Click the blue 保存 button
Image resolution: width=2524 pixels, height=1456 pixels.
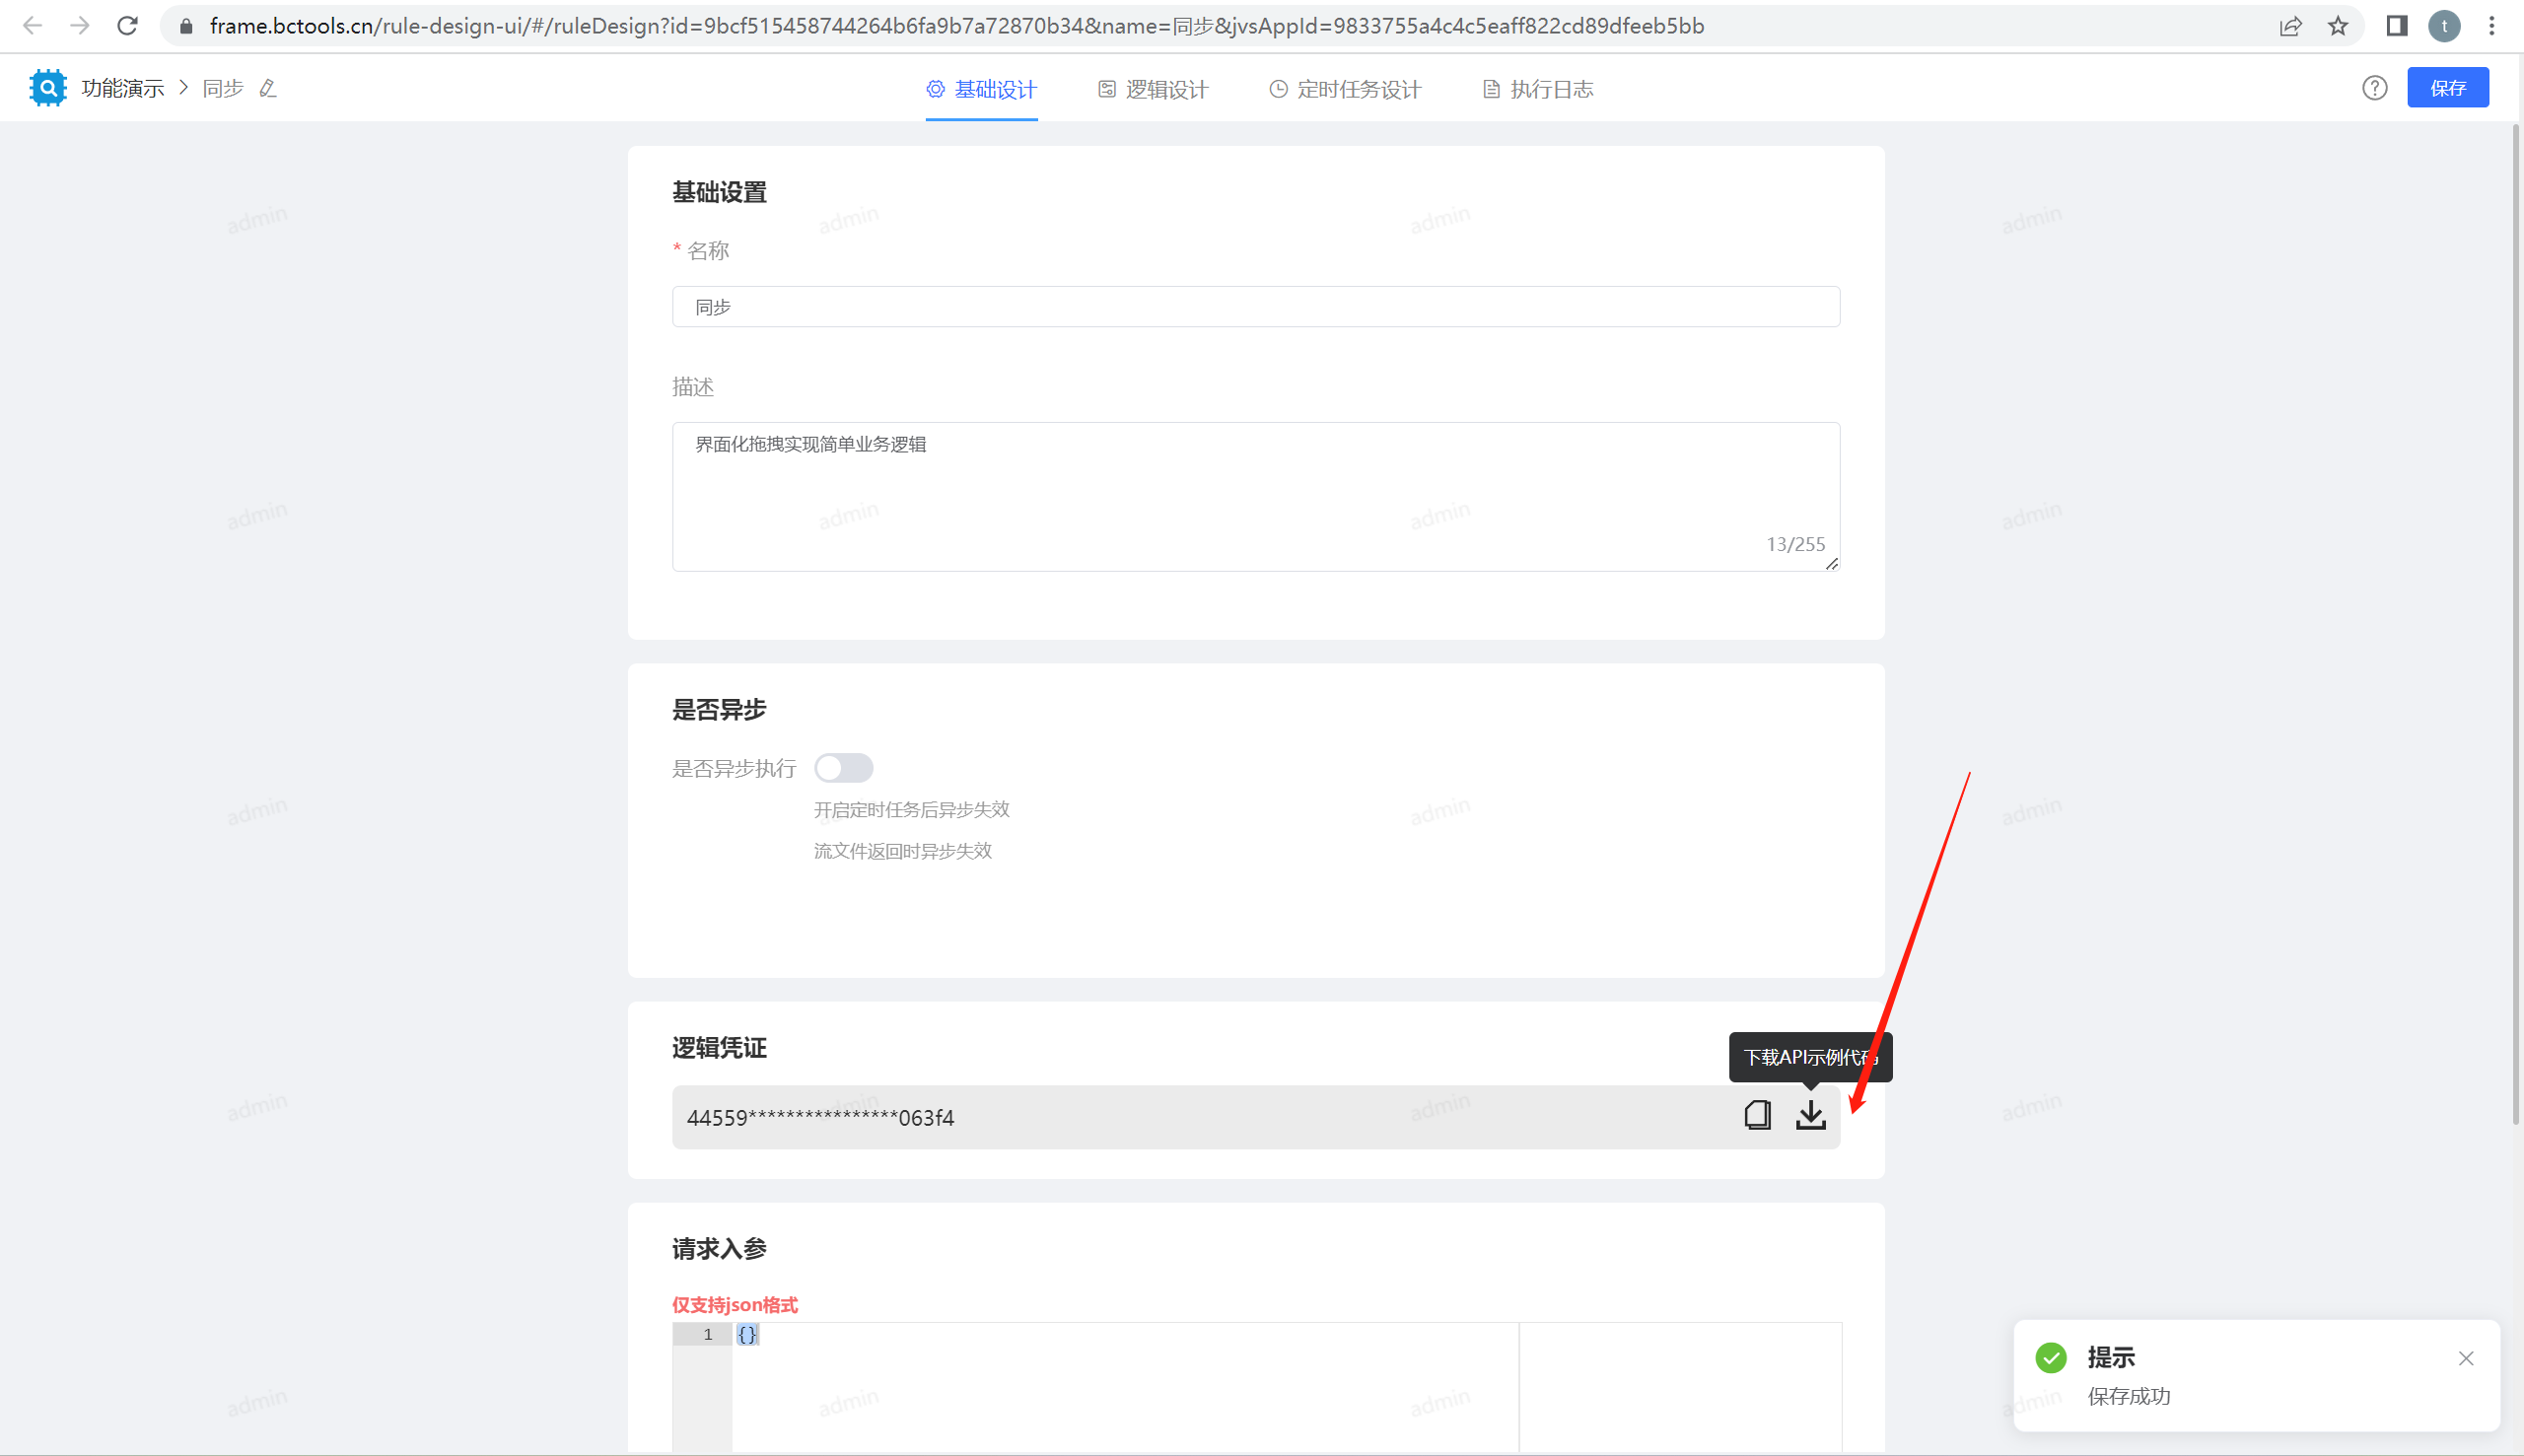[x=2447, y=88]
